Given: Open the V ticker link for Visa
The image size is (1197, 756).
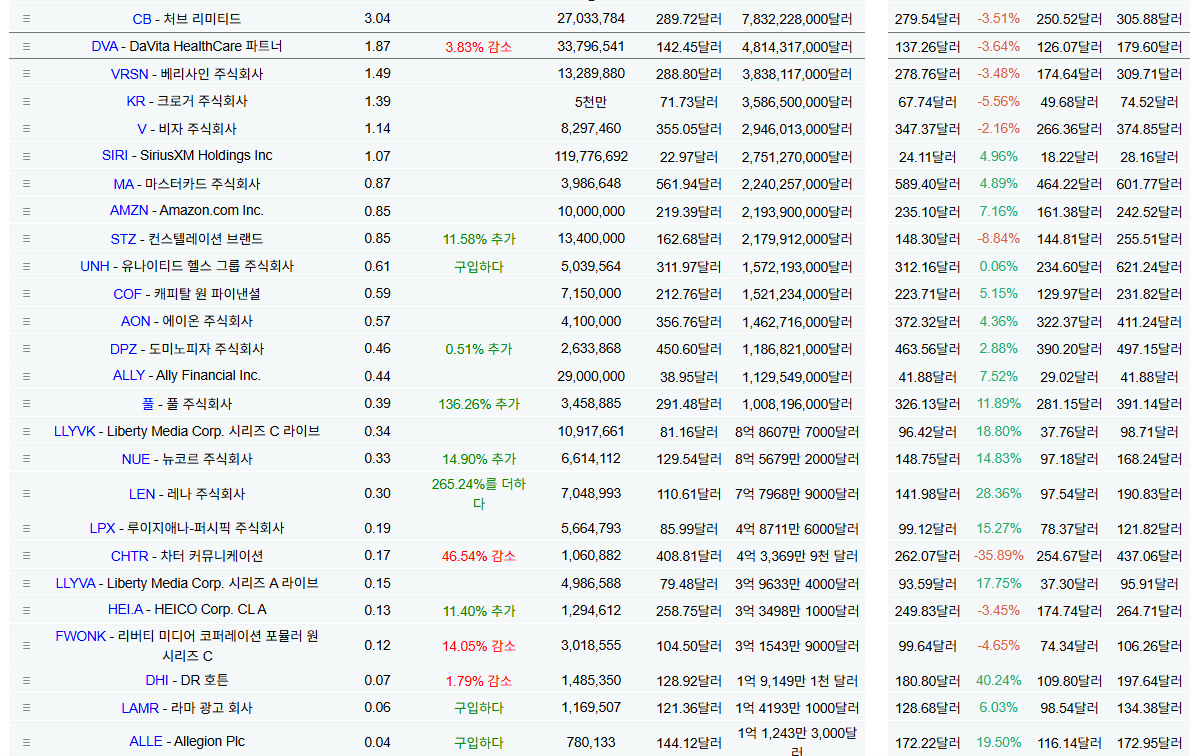Looking at the screenshot, I should click(x=141, y=129).
